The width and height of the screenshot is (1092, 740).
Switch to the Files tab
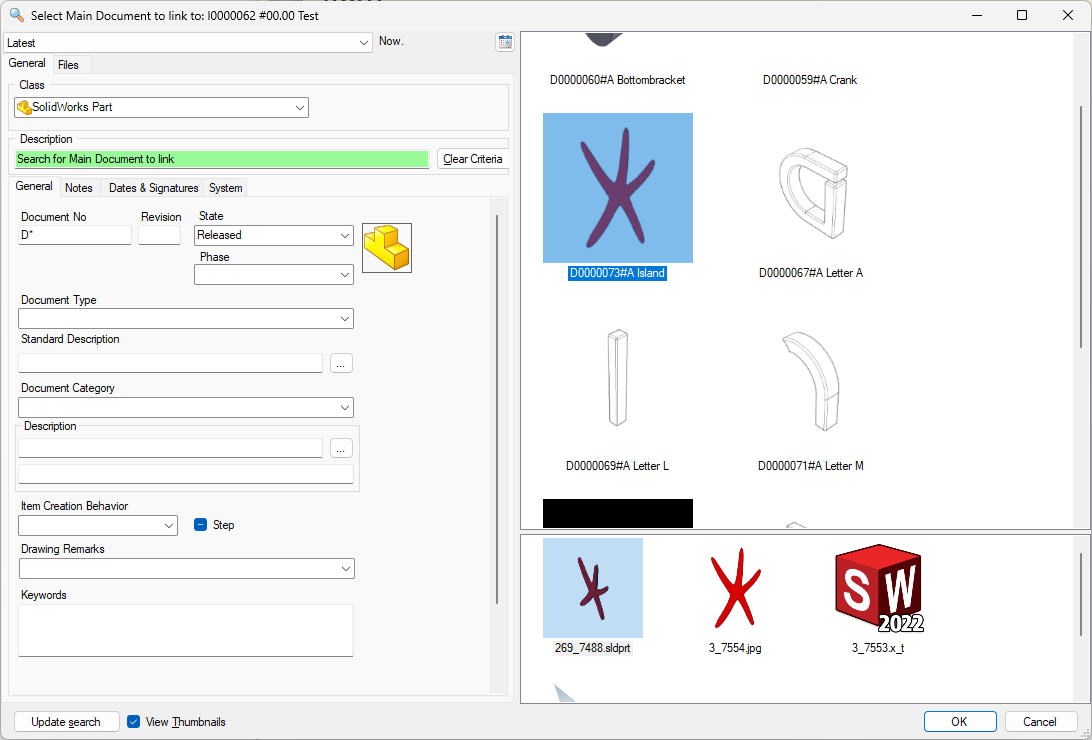point(68,65)
